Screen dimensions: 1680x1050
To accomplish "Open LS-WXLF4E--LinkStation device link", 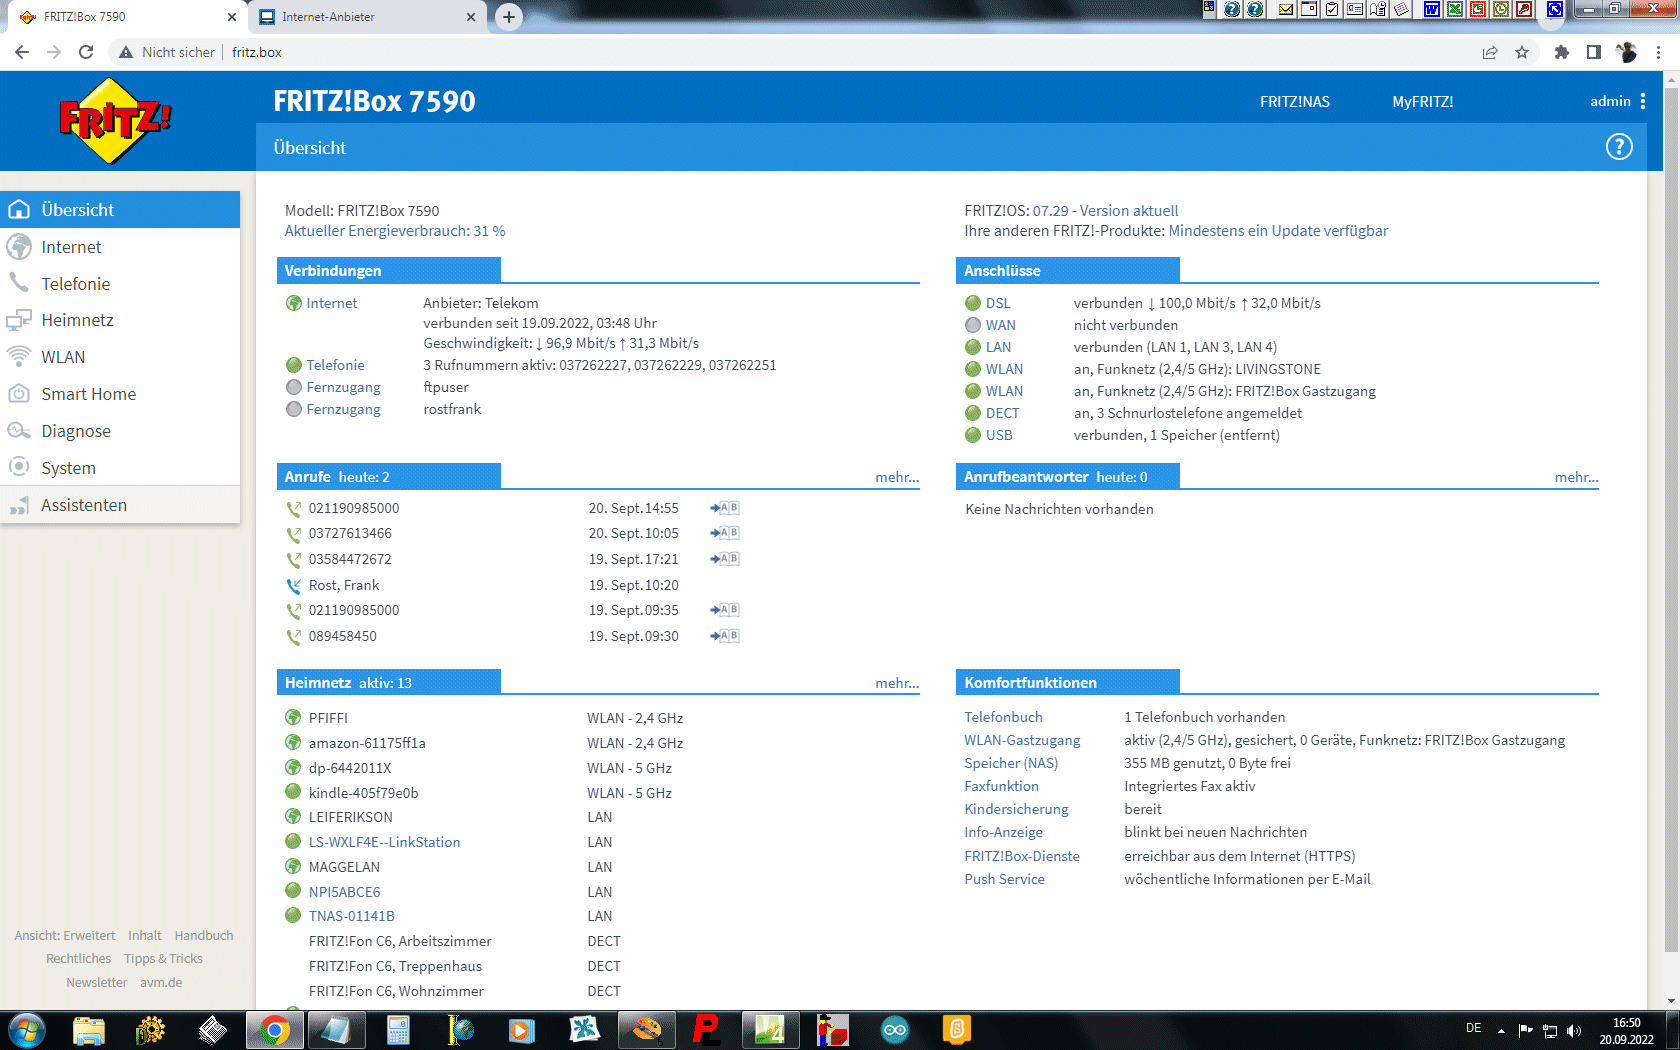I will click(385, 842).
